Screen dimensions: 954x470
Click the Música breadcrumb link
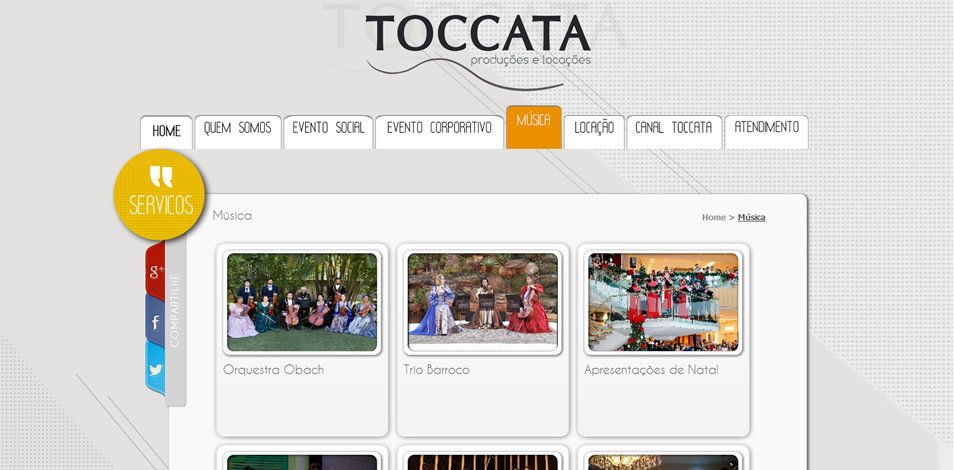(751, 217)
